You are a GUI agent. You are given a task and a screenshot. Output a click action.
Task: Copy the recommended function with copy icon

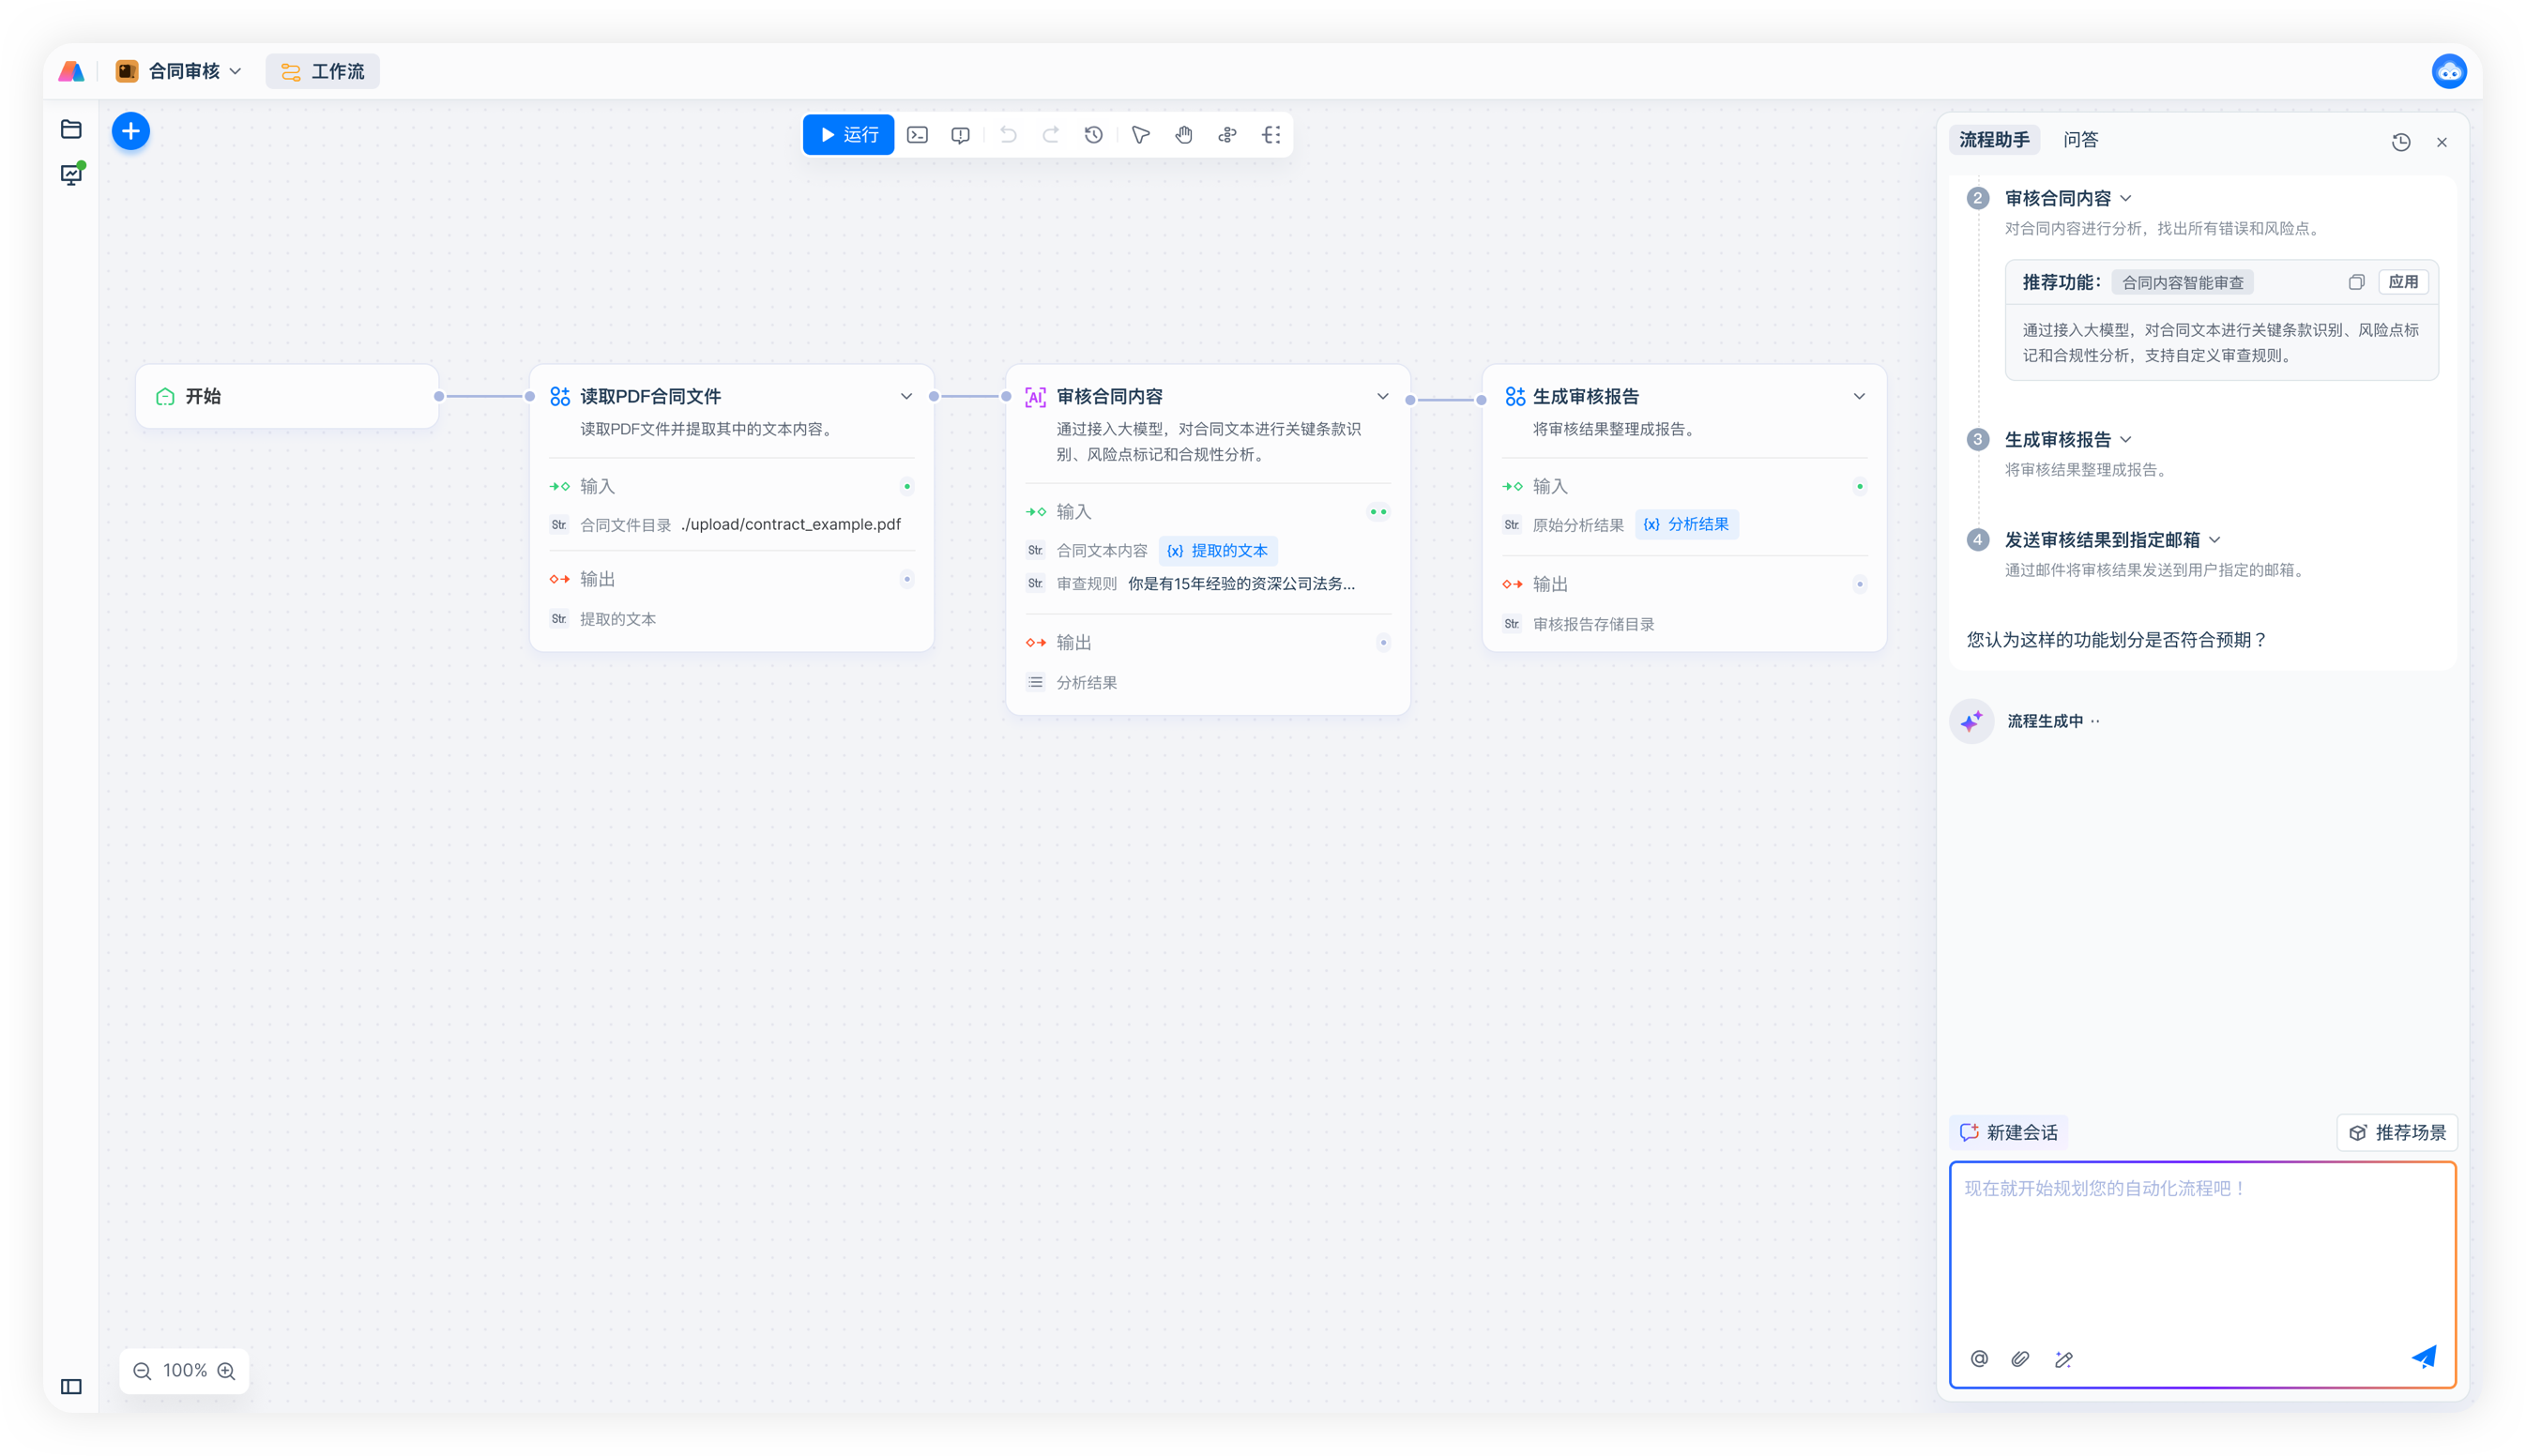pyautogui.click(x=2356, y=282)
